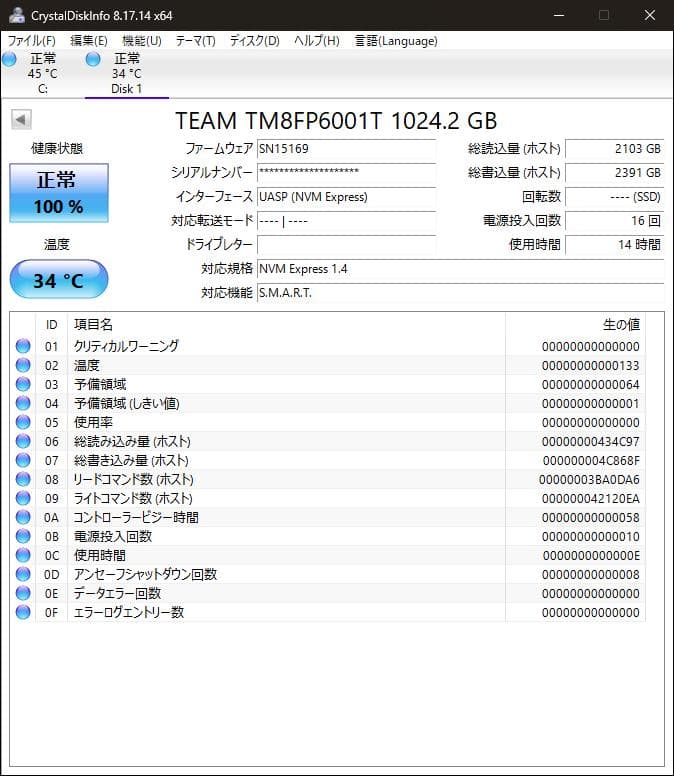674x776 pixels.
Task: Select the Disk 1 status orb
Action: (93, 60)
